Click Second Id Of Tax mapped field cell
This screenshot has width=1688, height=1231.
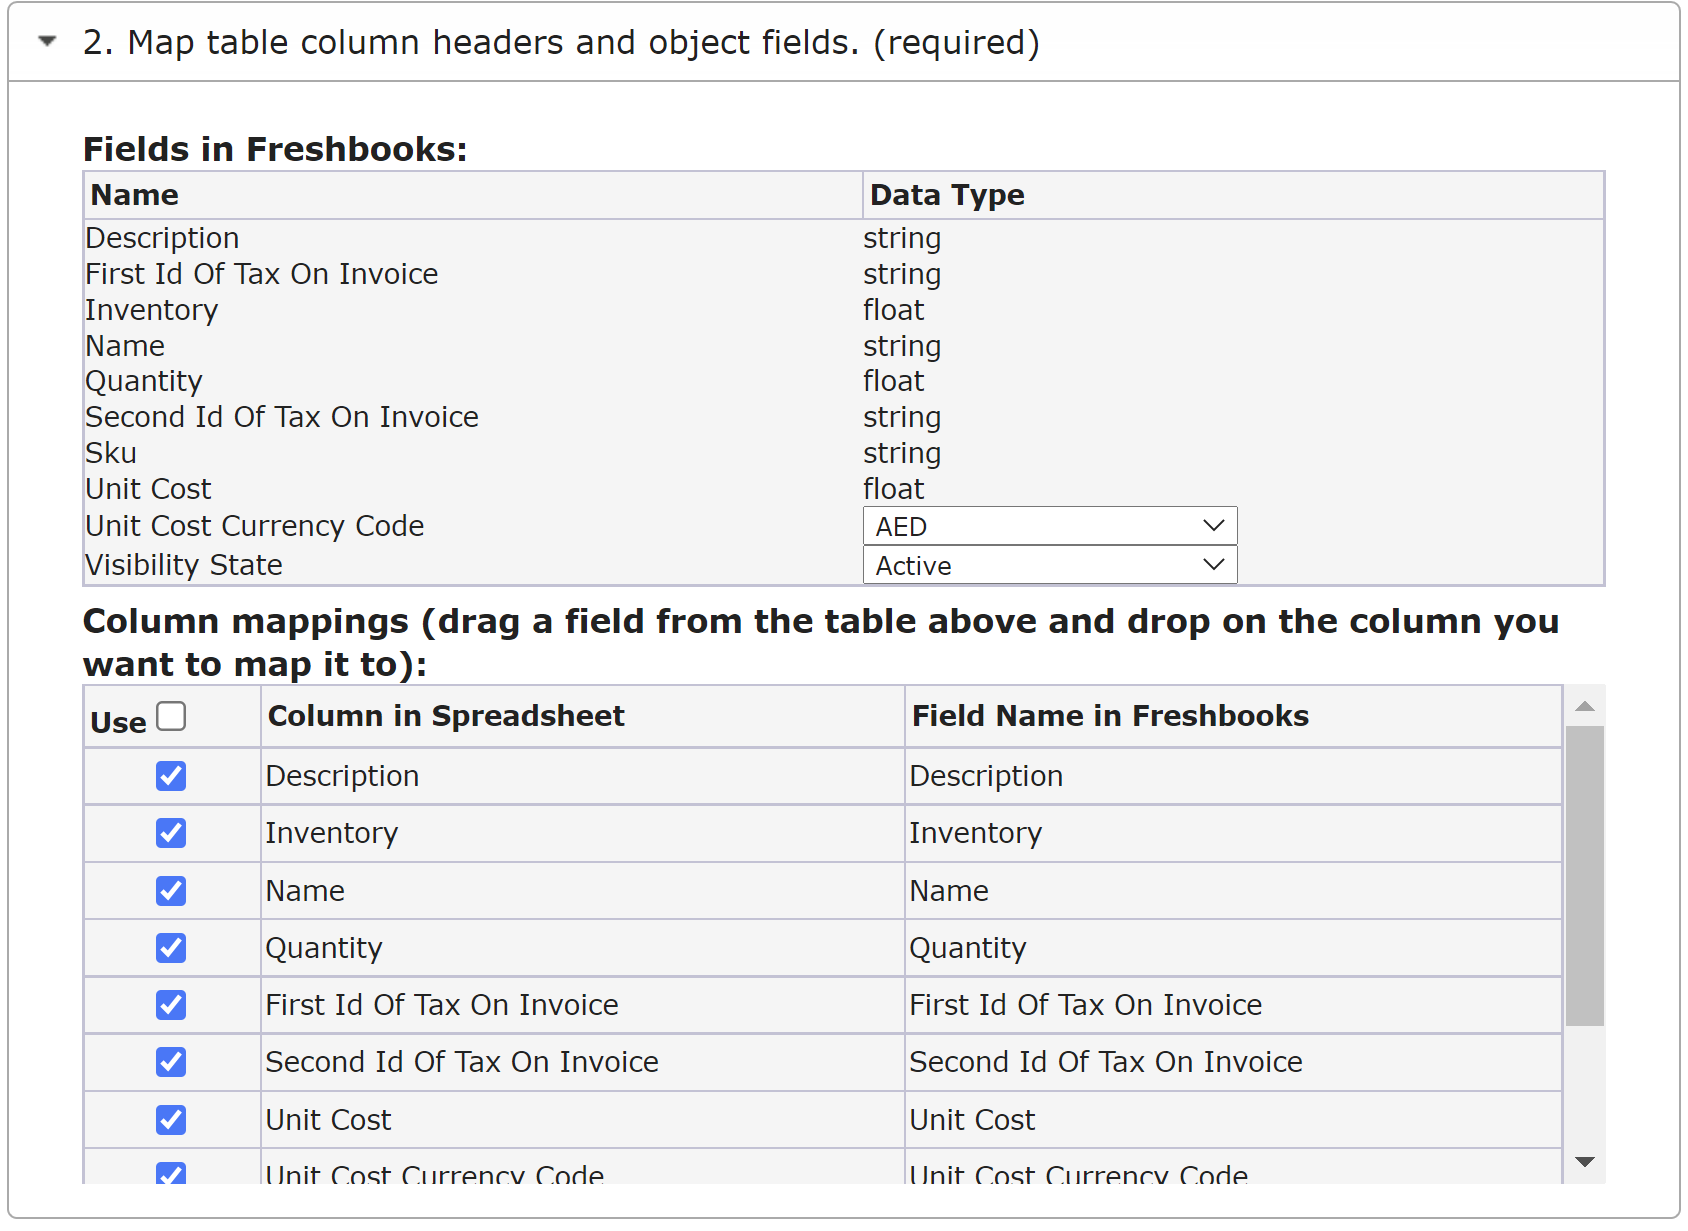coord(1233,1062)
